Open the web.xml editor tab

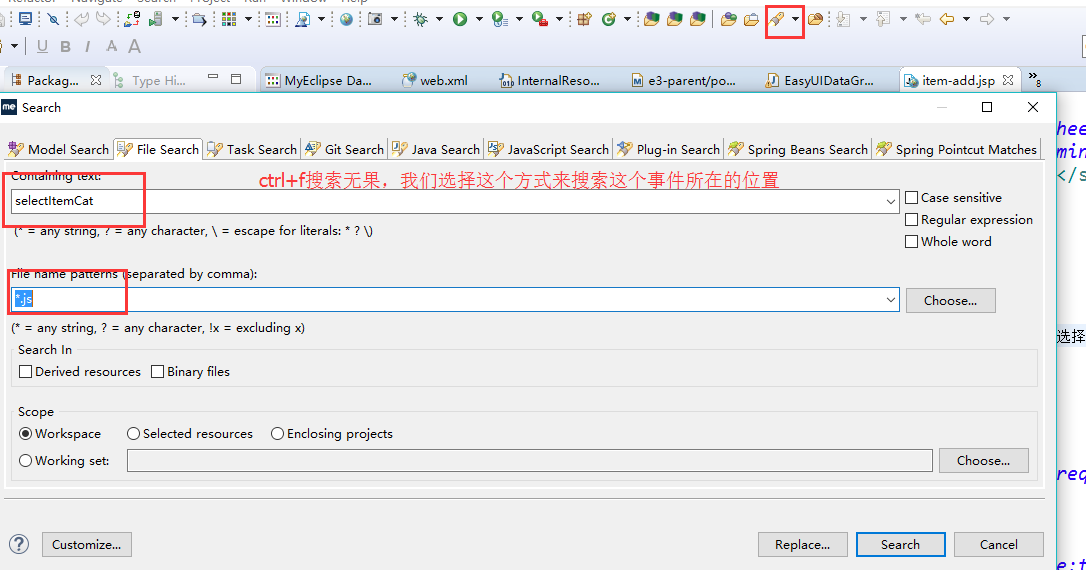[436, 80]
